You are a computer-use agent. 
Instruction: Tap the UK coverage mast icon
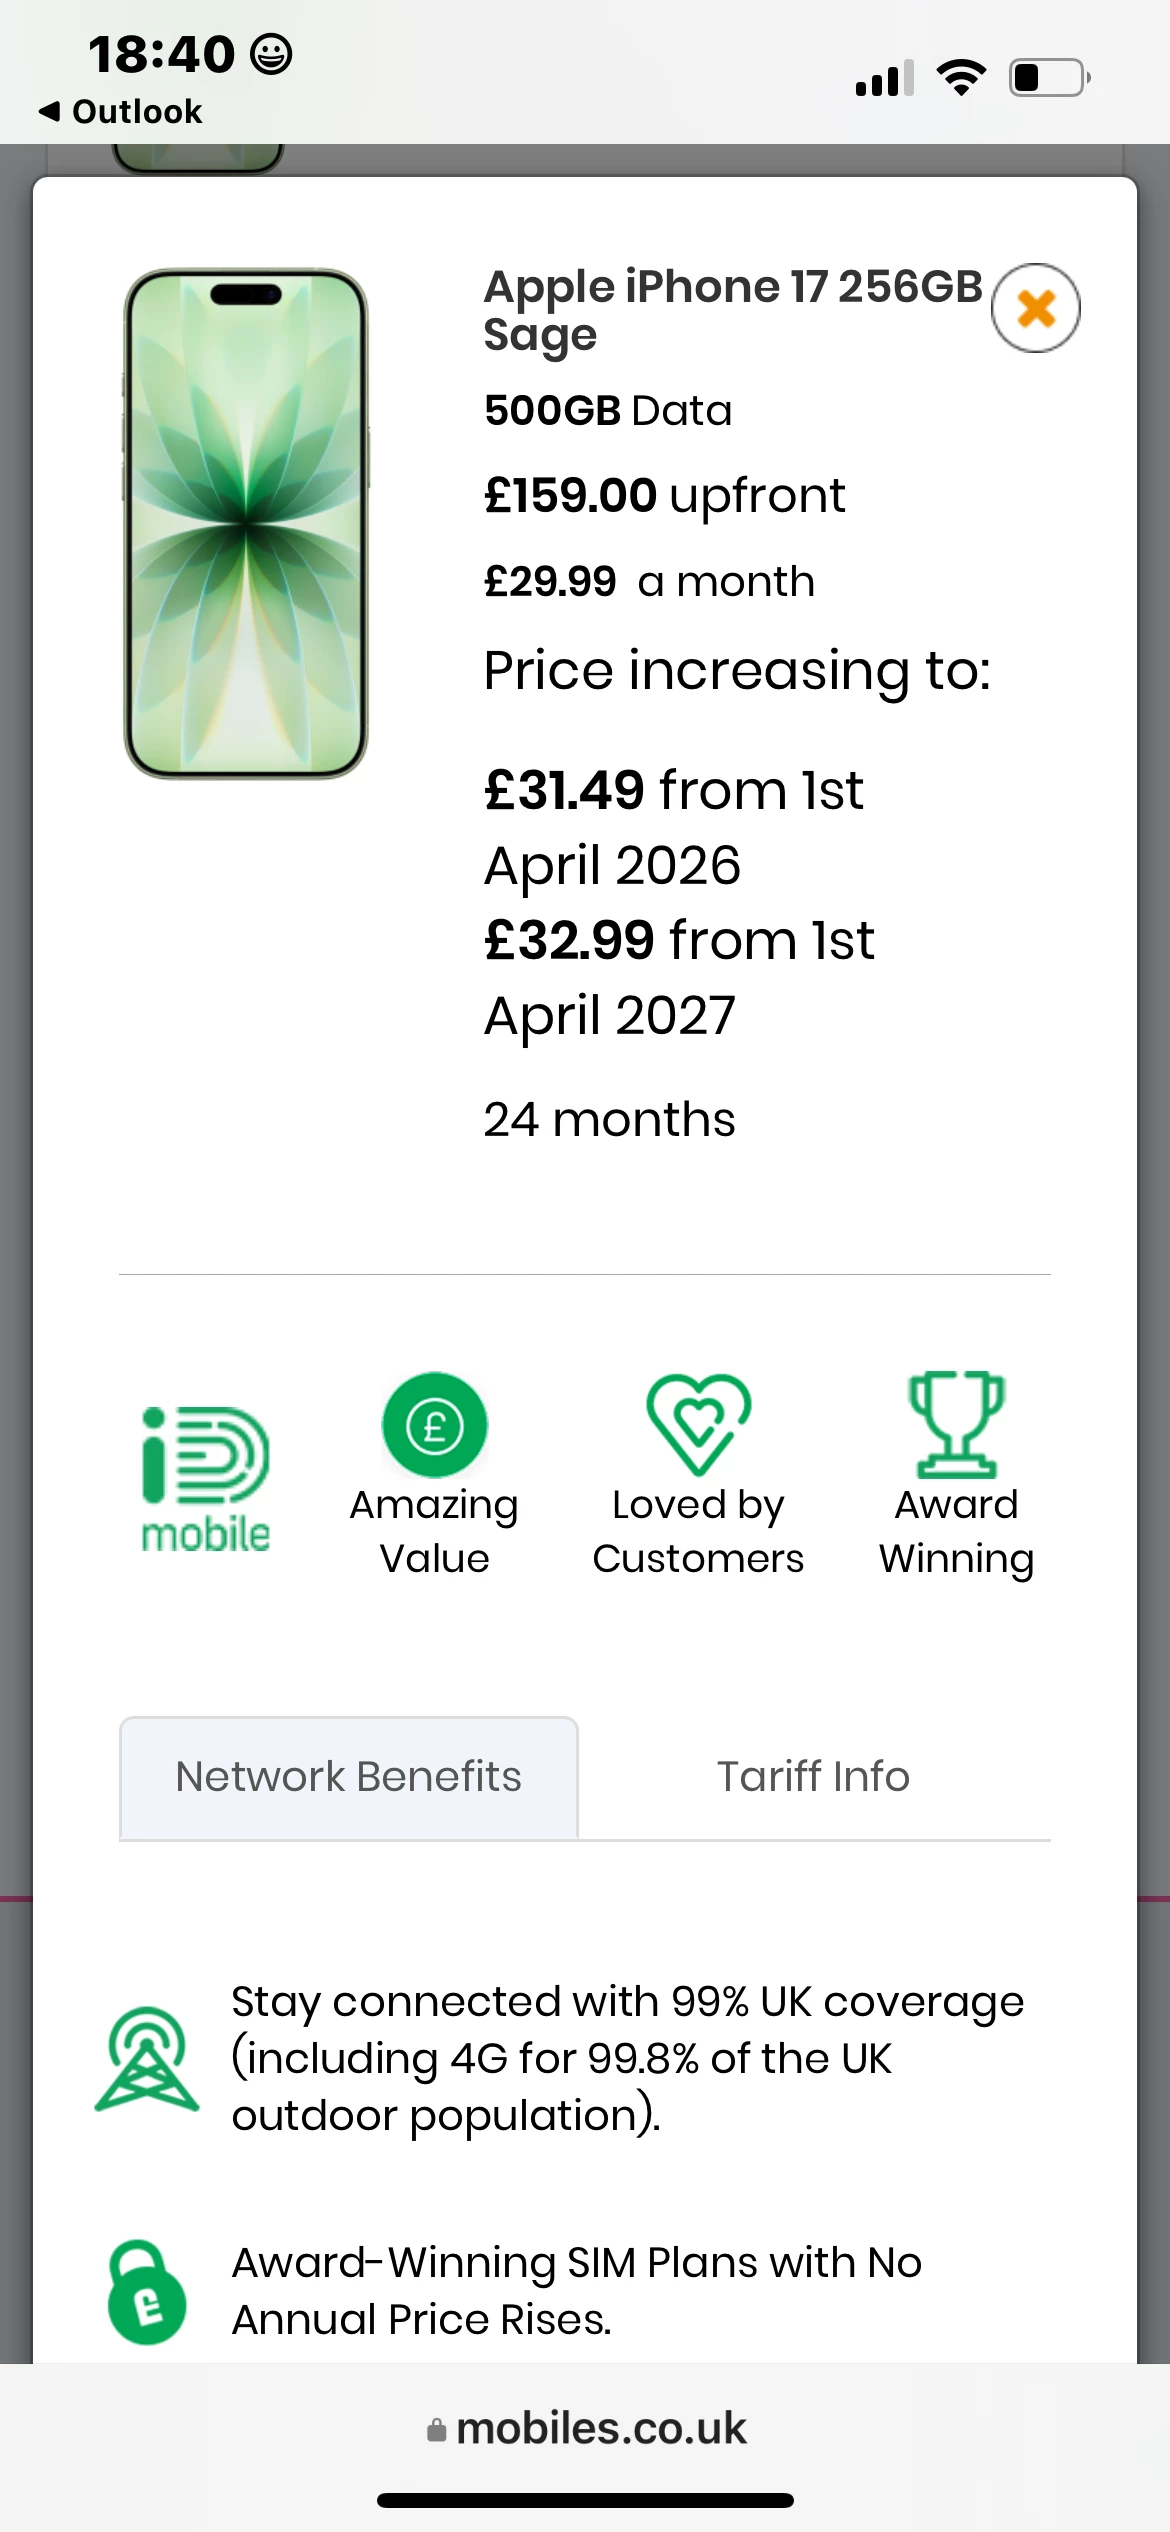click(x=147, y=2060)
